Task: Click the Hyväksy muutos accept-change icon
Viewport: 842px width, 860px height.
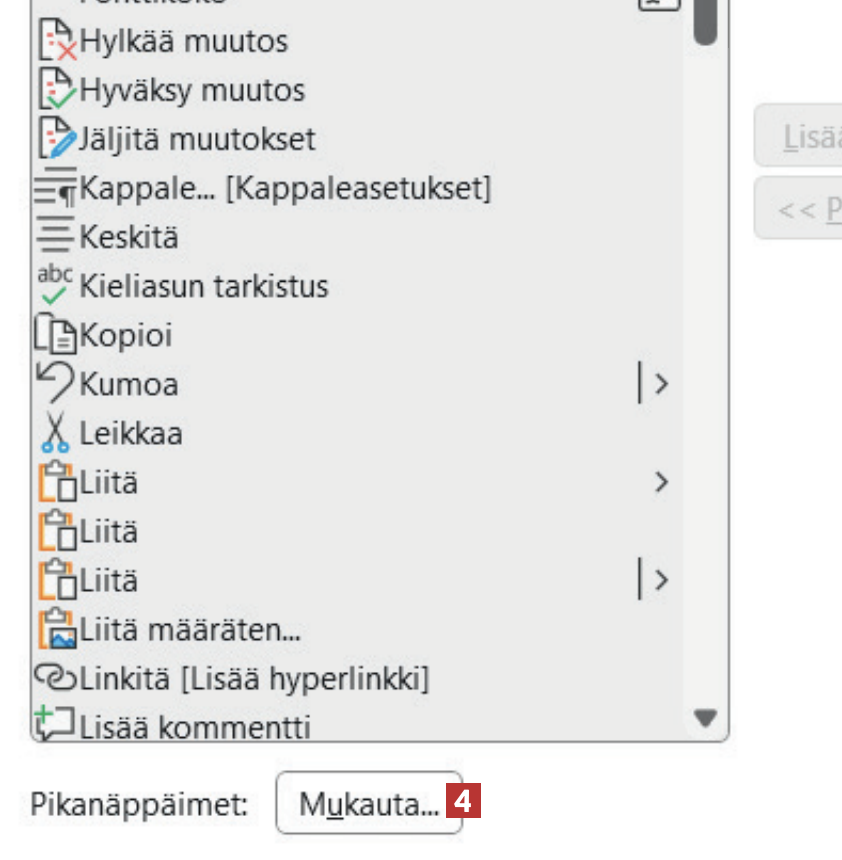Action: [56, 90]
